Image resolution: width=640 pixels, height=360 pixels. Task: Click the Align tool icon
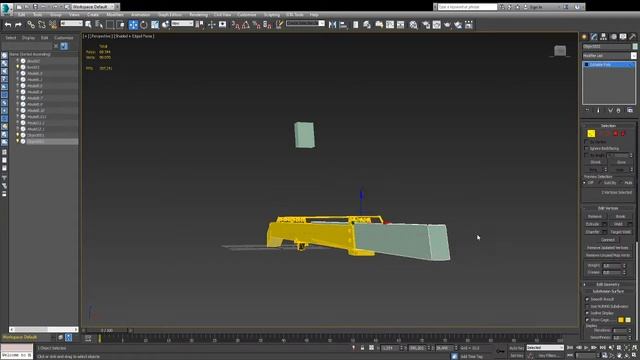(343, 25)
